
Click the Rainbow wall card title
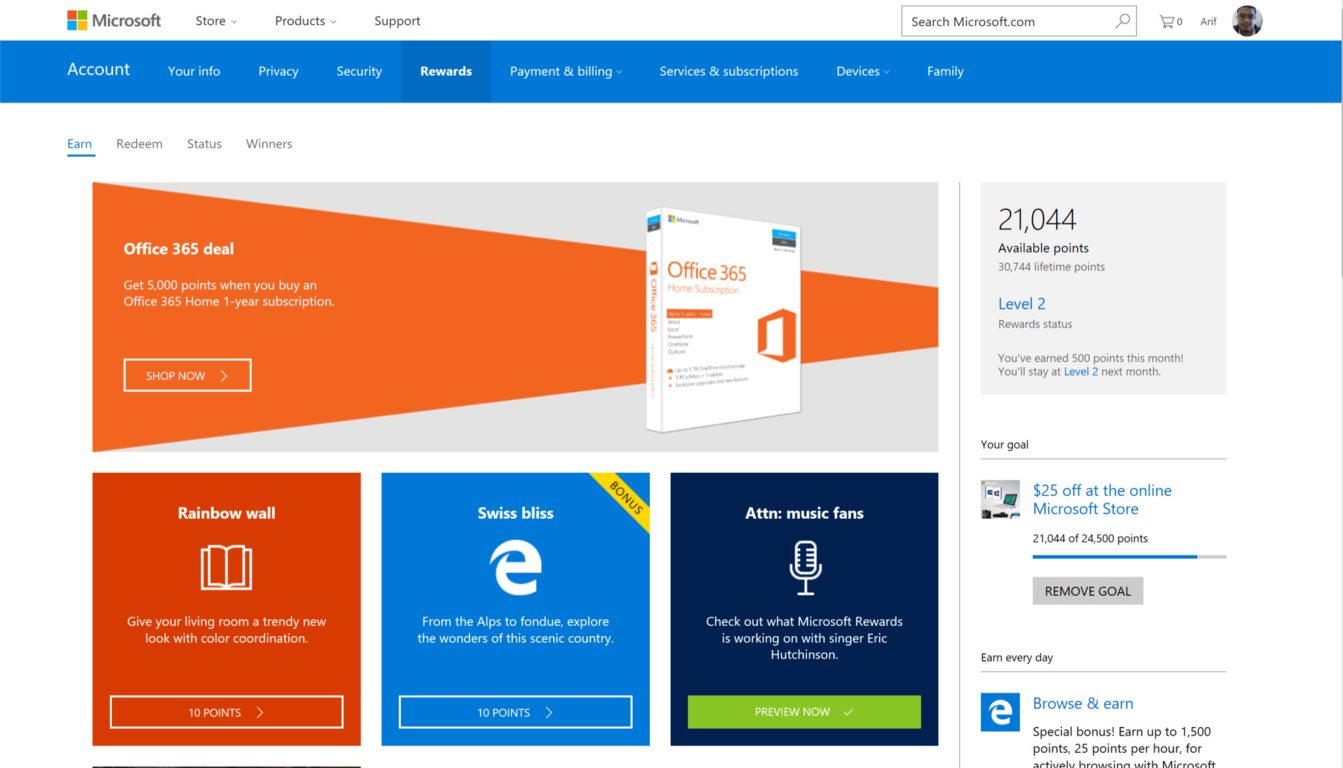(x=226, y=513)
